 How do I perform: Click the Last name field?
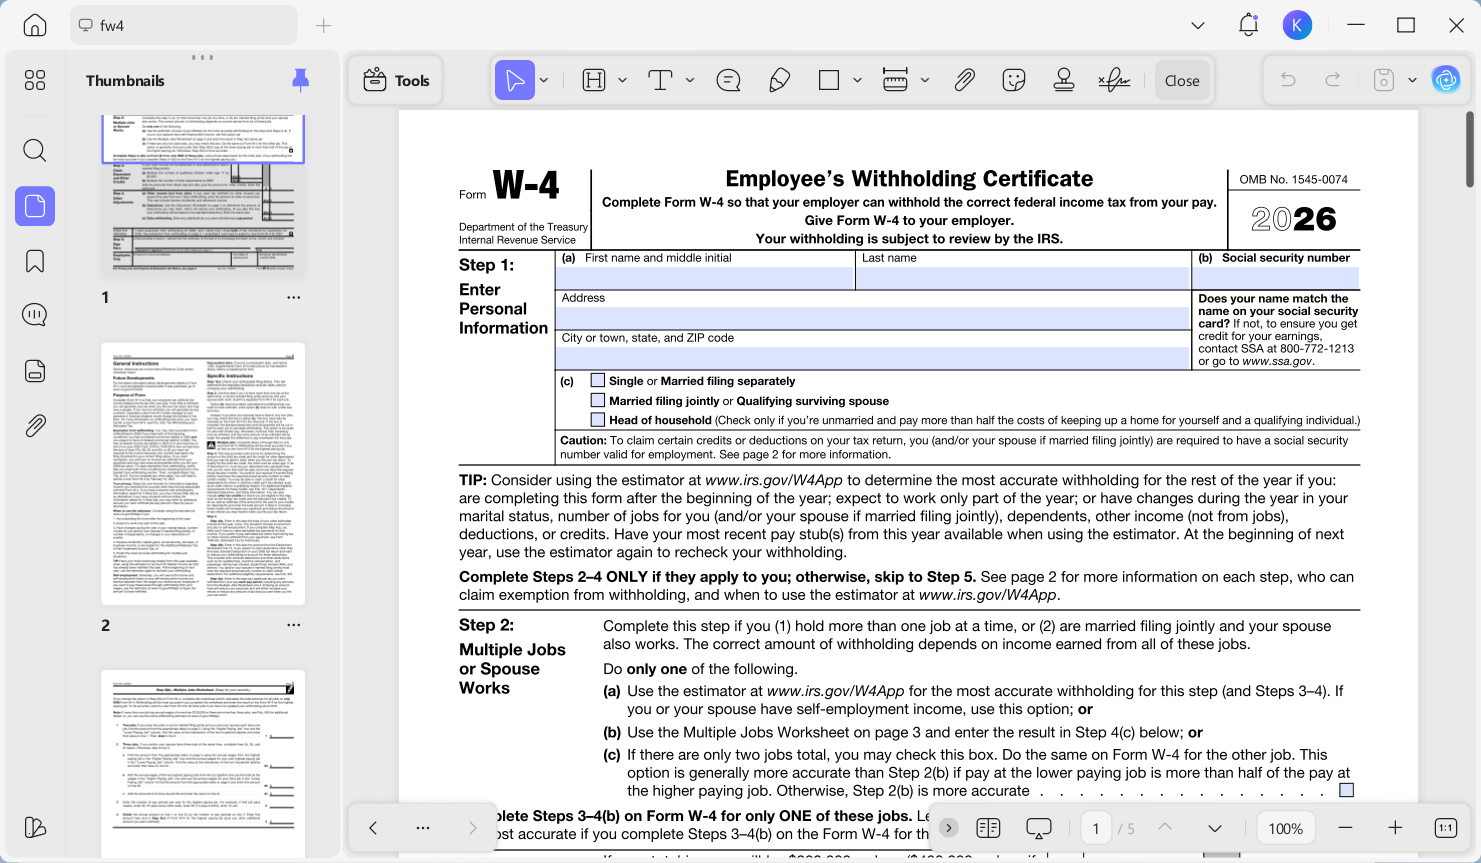point(1023,278)
